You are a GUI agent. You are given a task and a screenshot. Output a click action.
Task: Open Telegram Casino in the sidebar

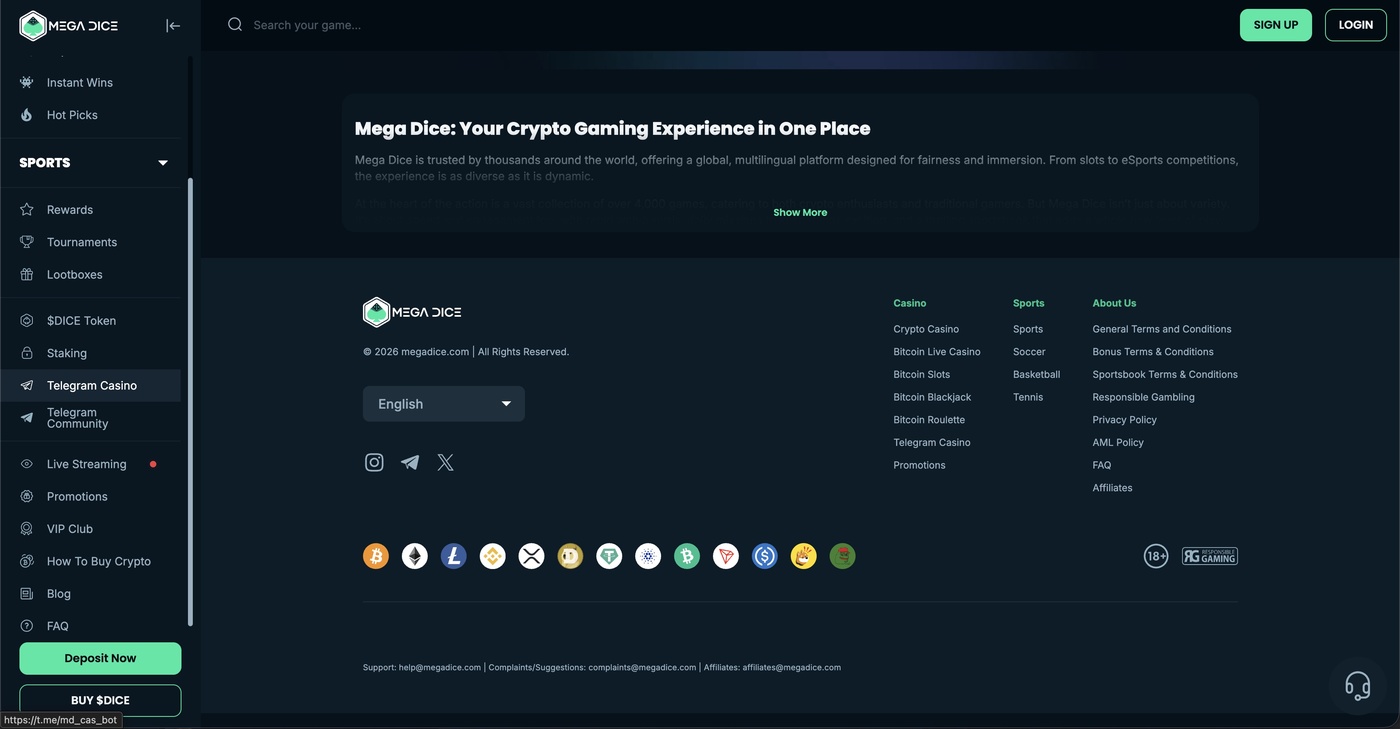(91, 385)
